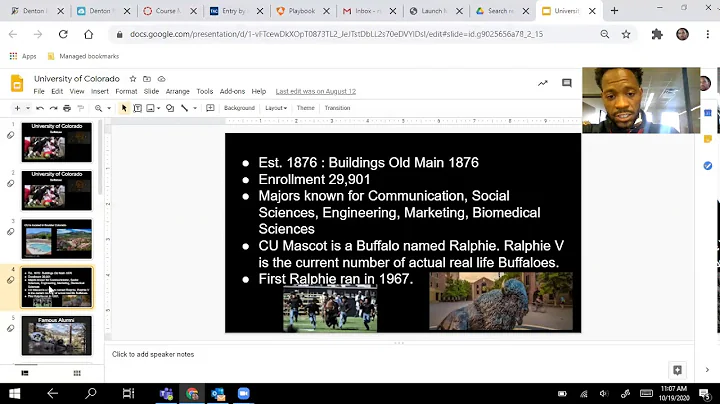Select the Text box tool
This screenshot has height=404, width=720.
click(x=137, y=108)
